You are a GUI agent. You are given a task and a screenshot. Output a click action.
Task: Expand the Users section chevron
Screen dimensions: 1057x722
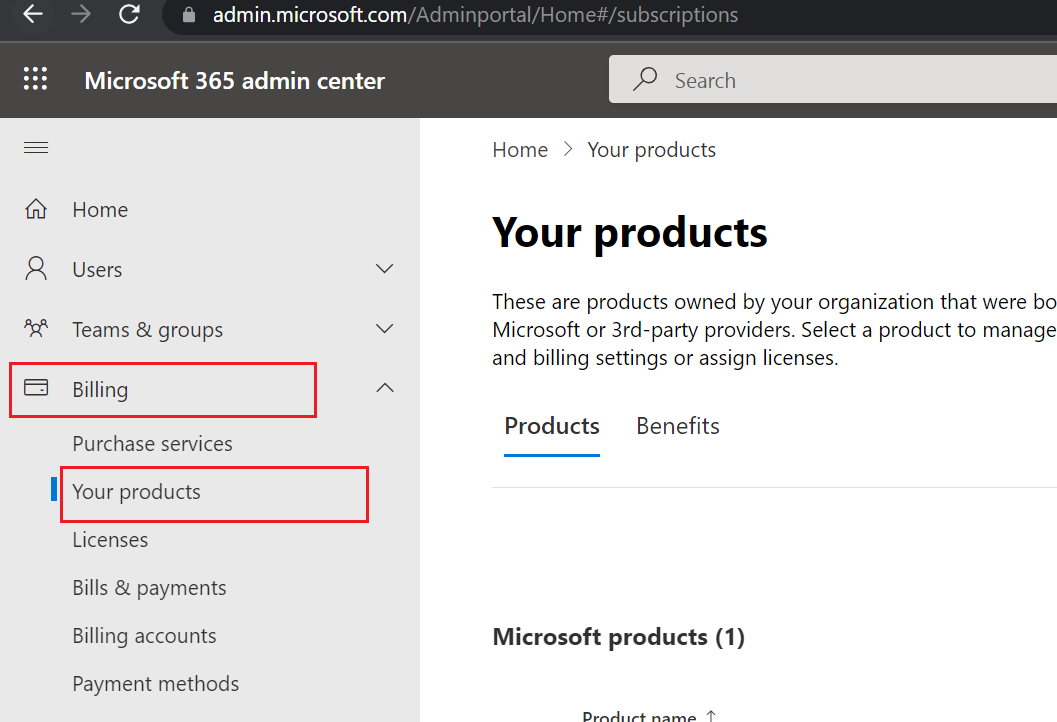pyautogui.click(x=384, y=269)
